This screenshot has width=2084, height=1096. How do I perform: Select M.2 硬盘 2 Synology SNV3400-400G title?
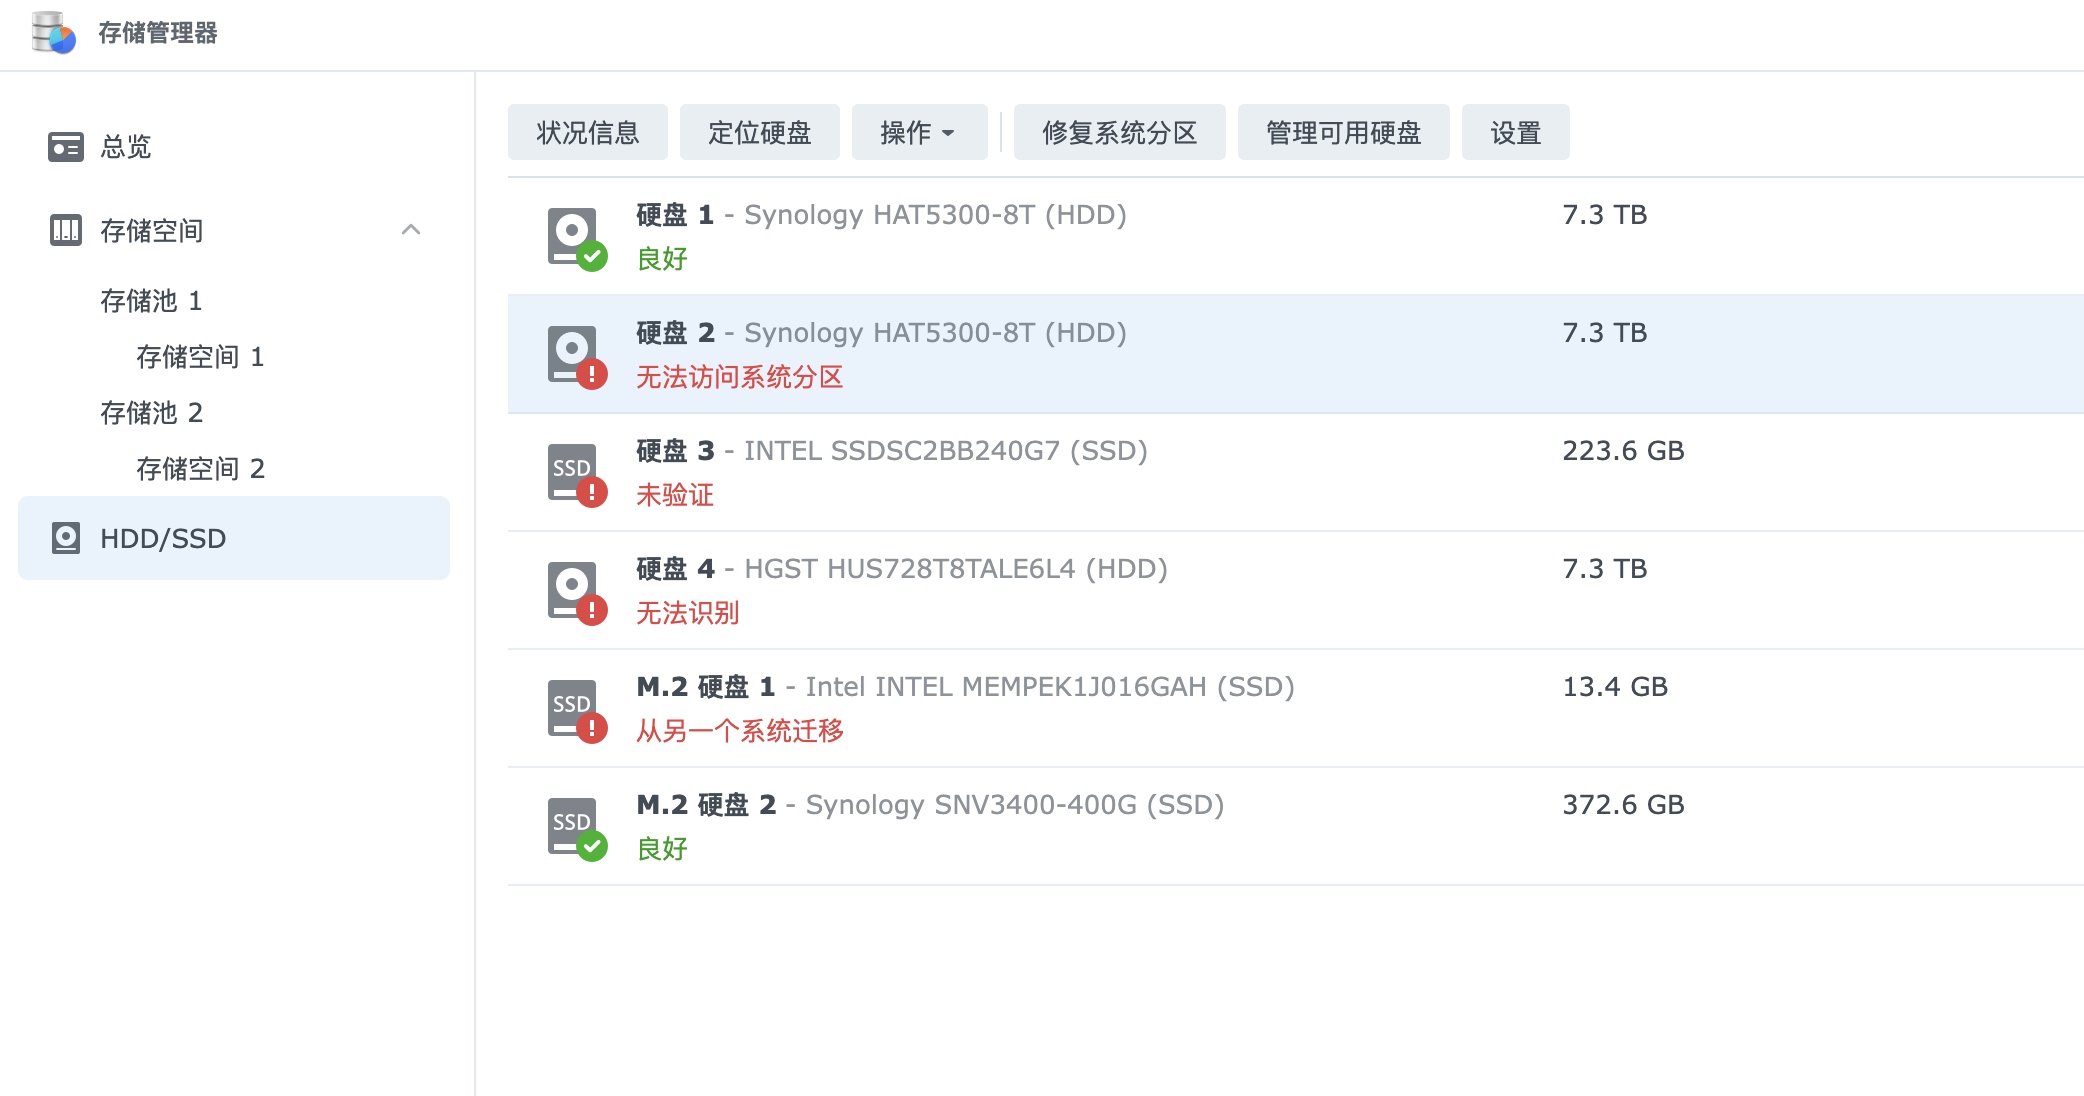click(x=930, y=805)
